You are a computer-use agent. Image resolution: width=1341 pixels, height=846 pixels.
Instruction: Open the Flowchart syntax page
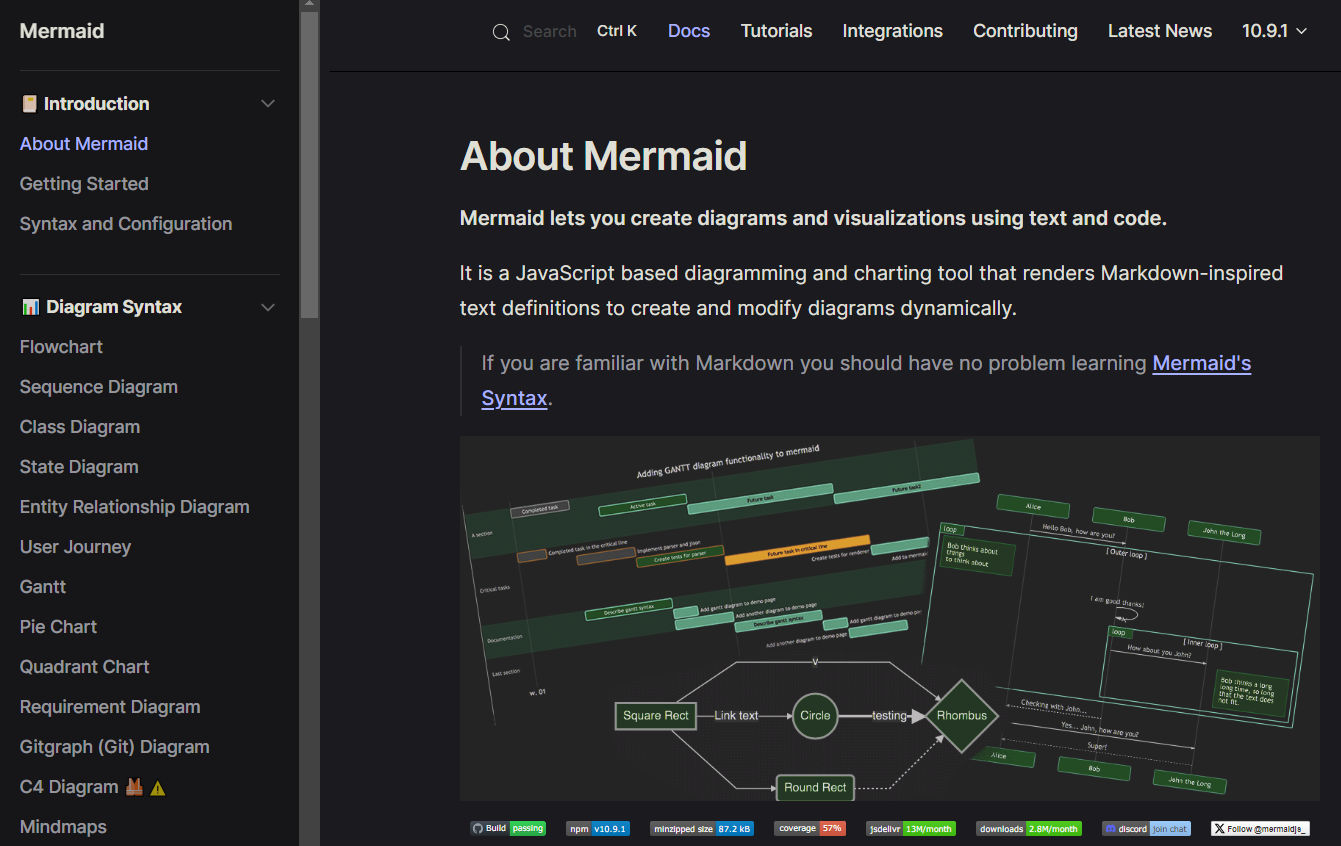[61, 347]
